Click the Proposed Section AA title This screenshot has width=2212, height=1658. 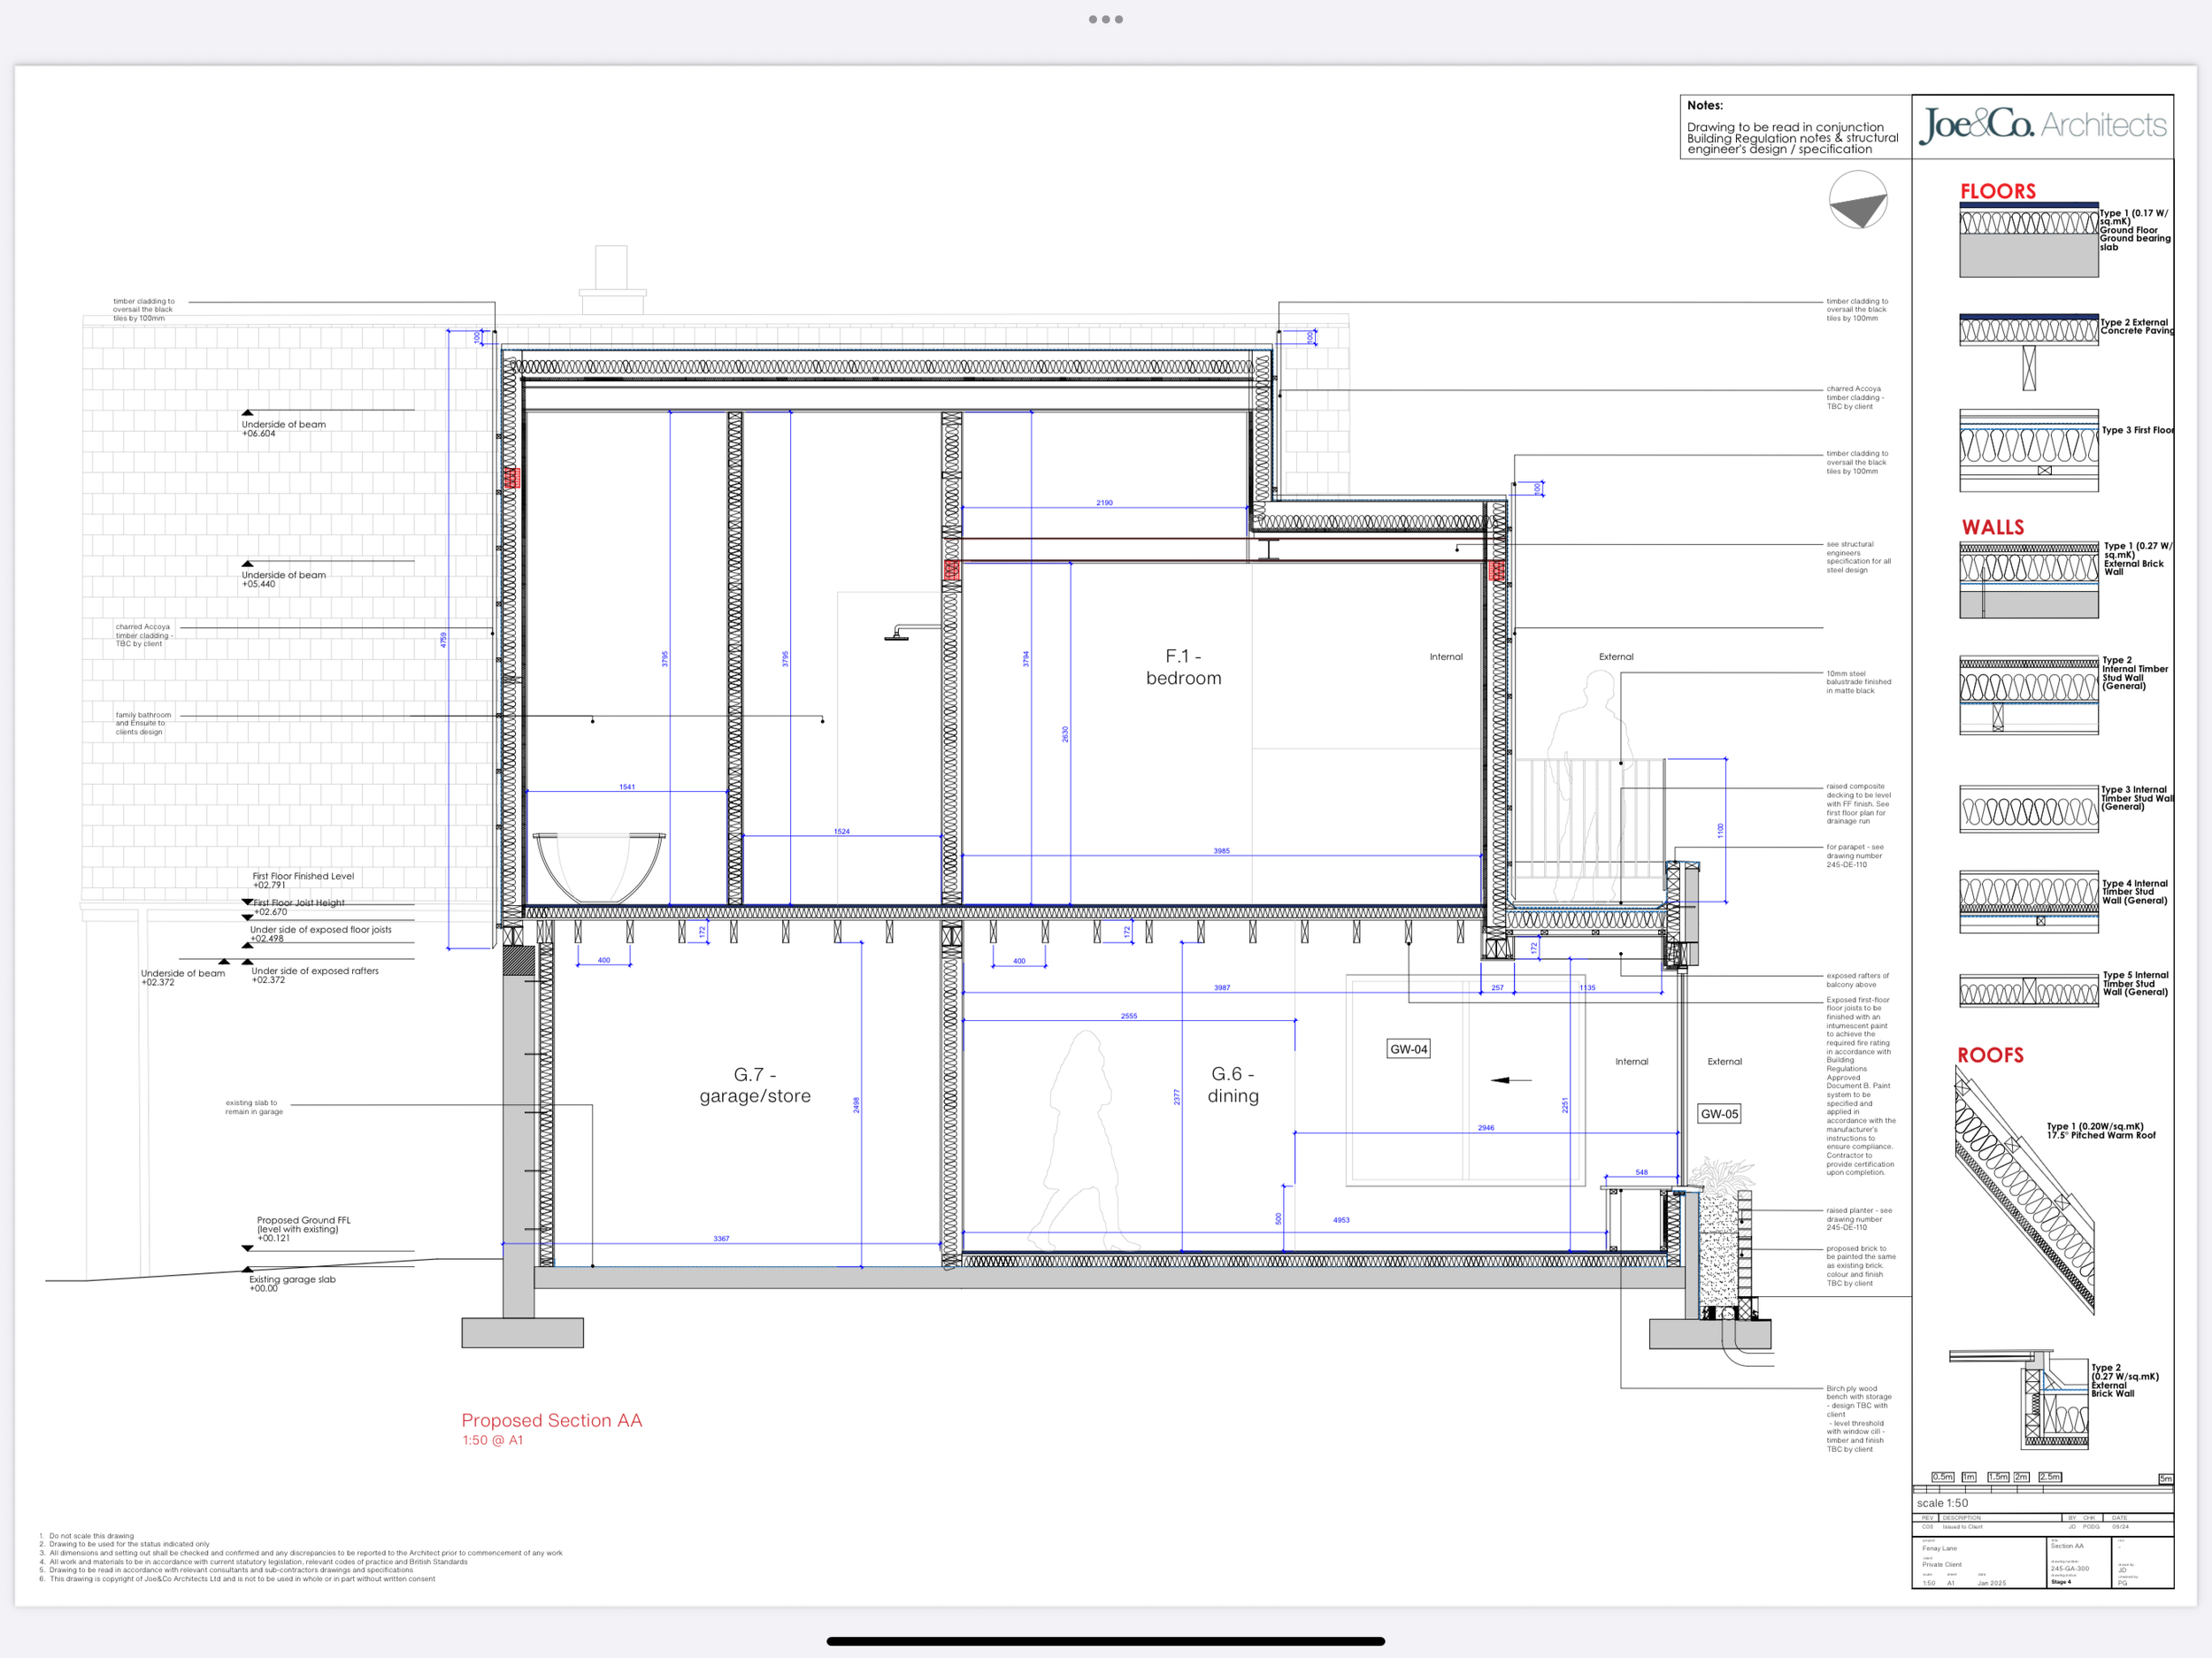point(551,1420)
